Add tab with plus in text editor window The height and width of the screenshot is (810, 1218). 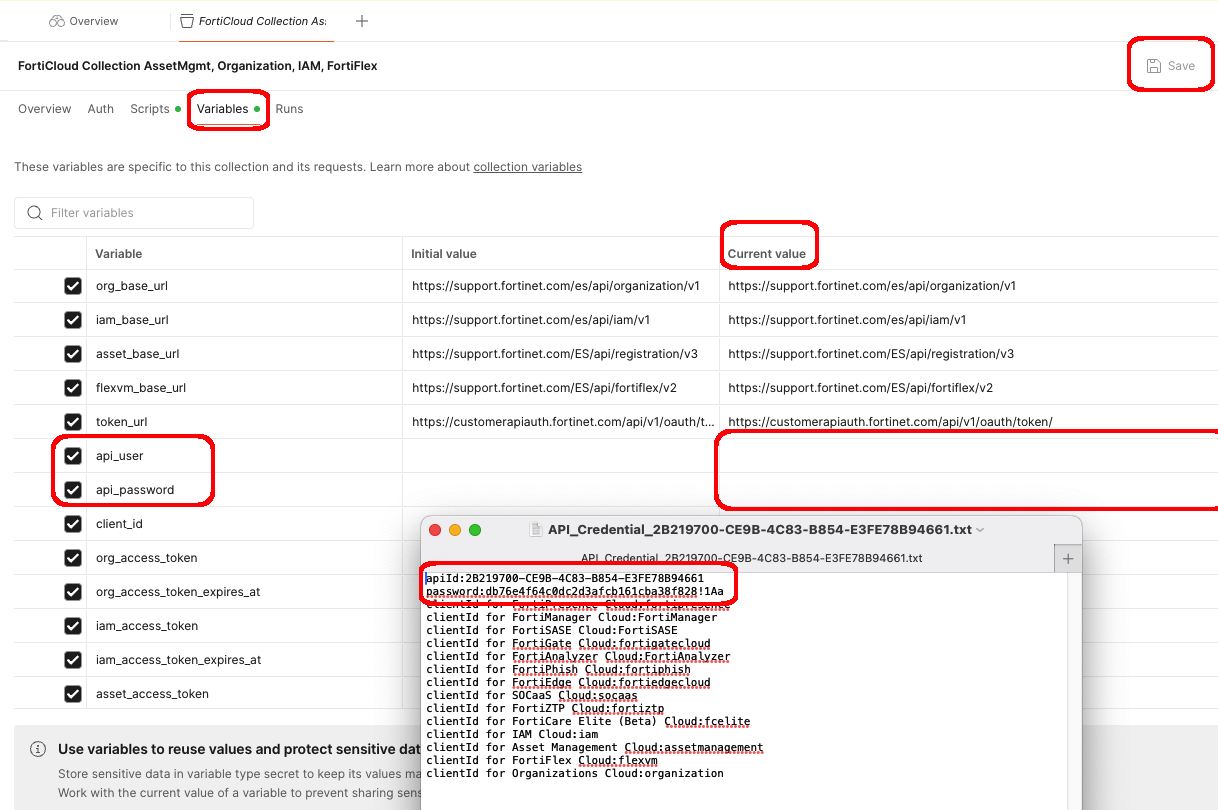(x=1068, y=559)
